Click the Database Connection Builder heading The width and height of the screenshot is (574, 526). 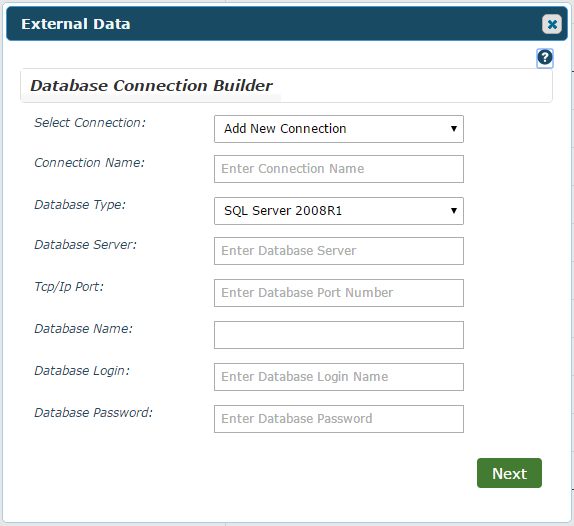151,86
